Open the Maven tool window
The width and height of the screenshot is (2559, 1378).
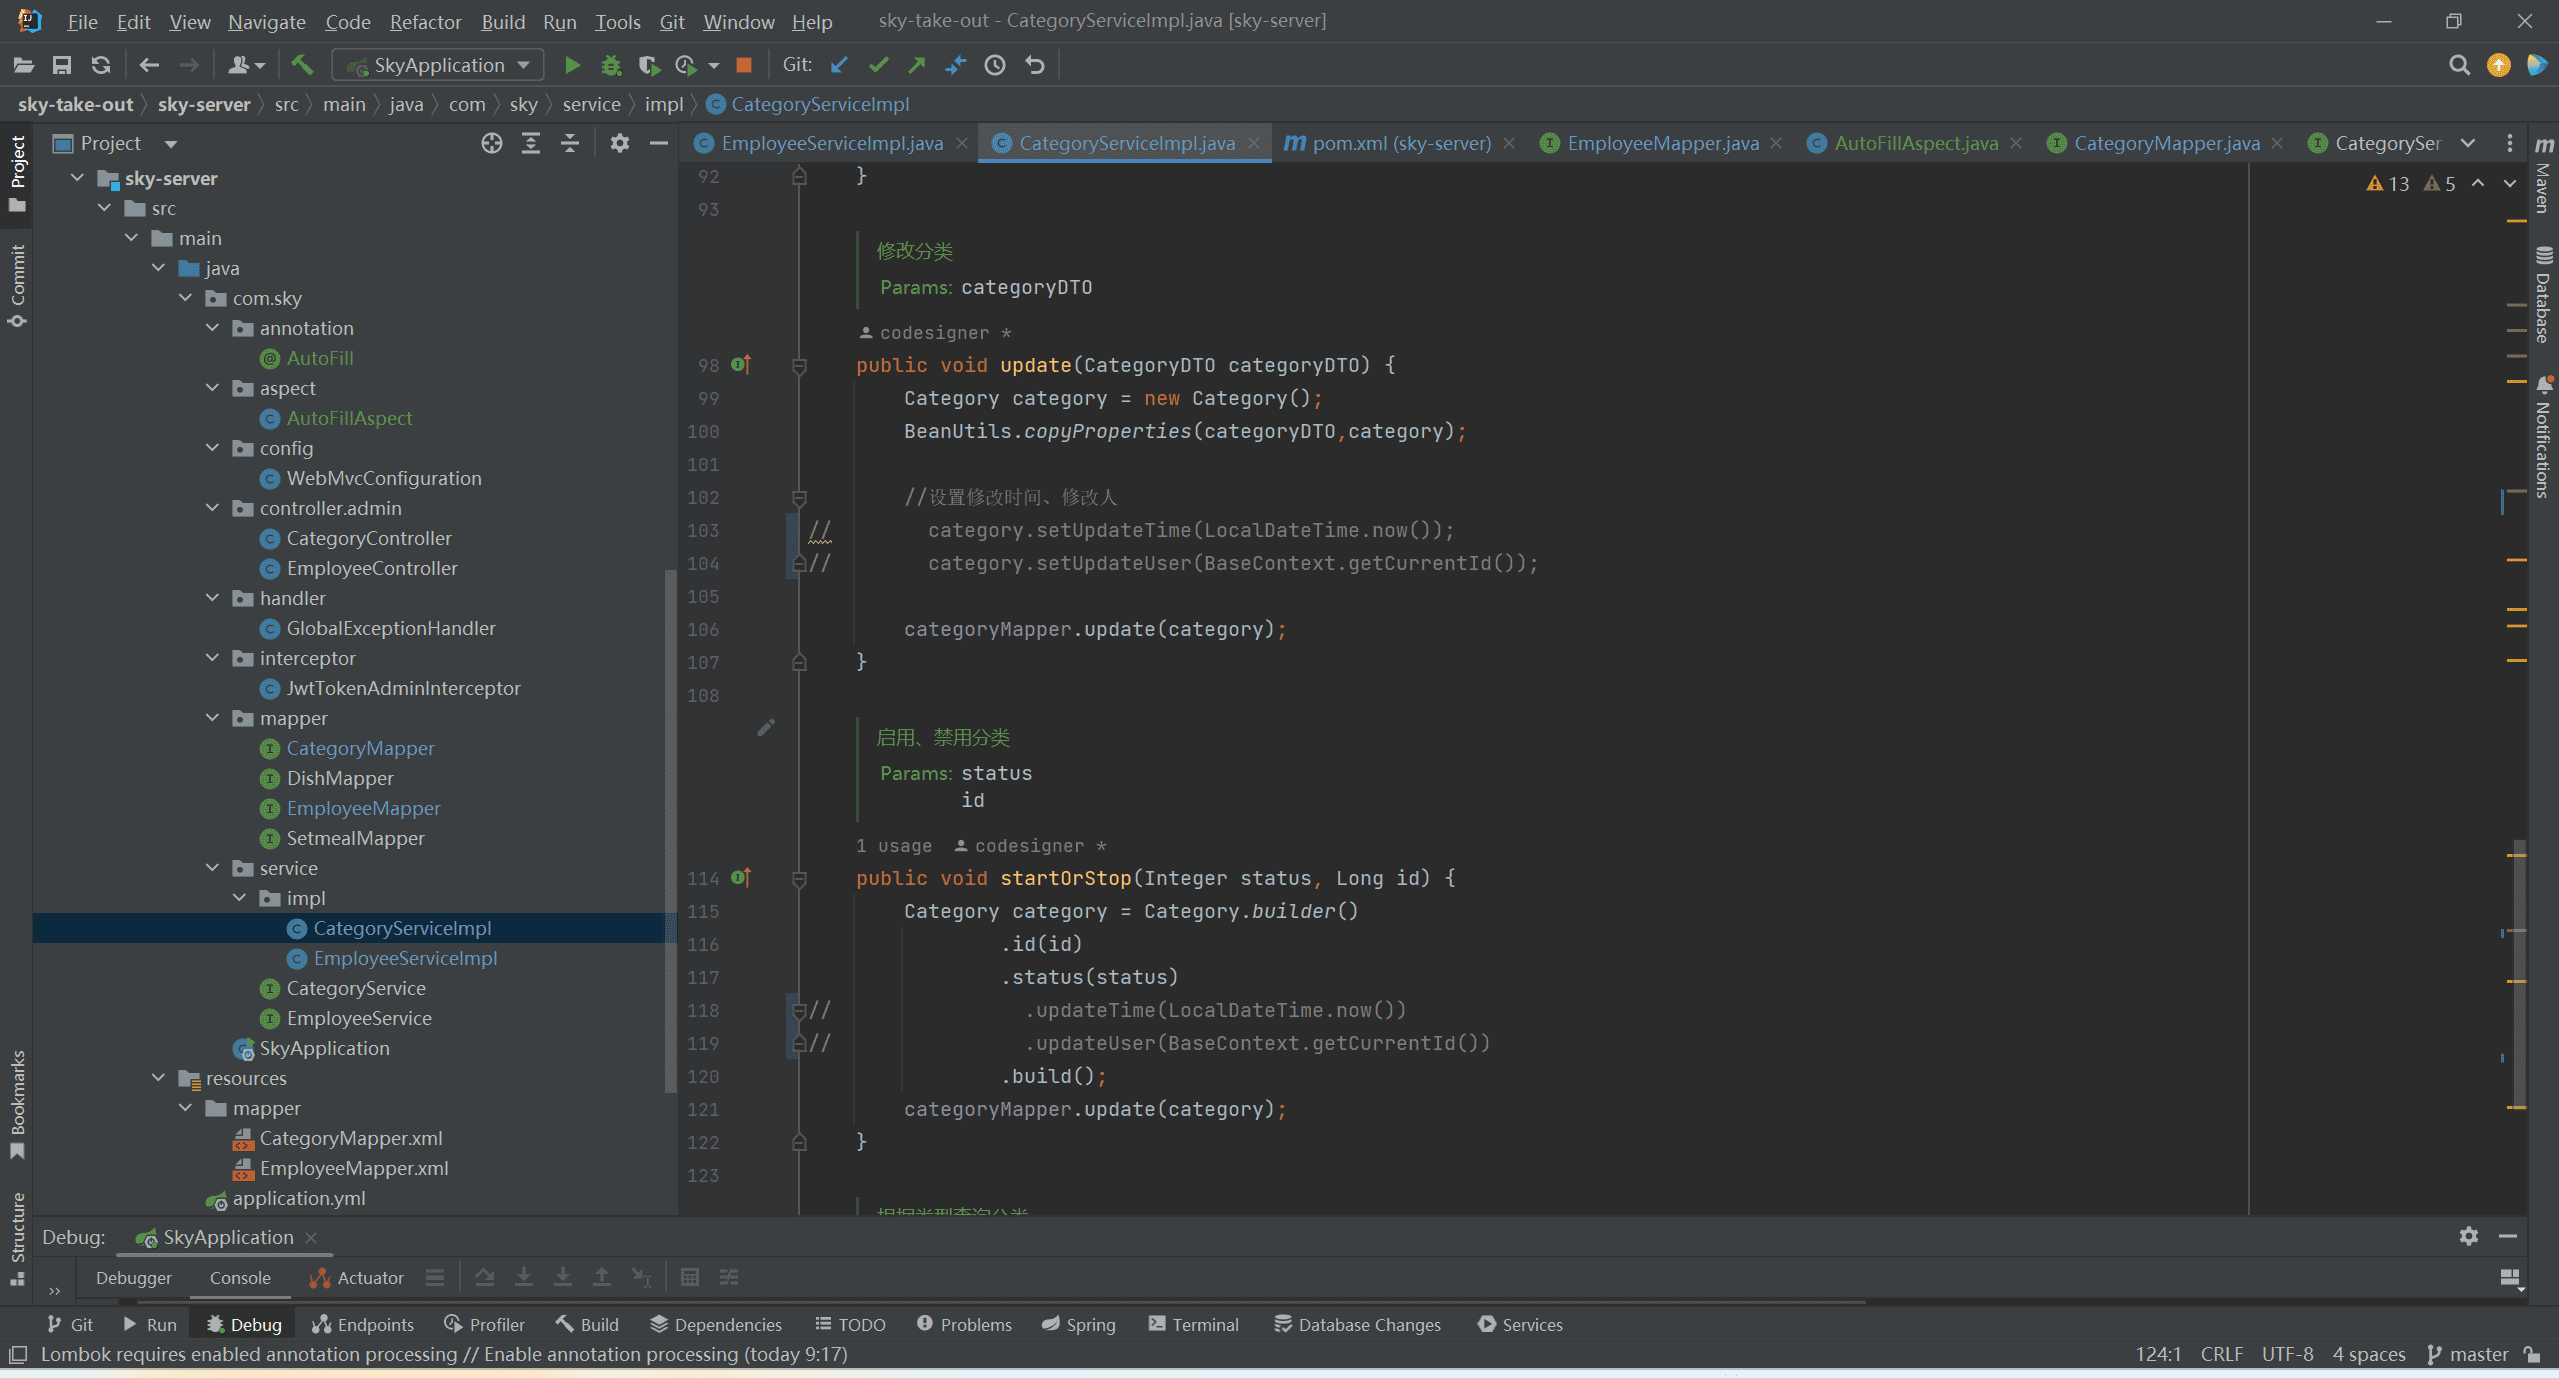(x=2544, y=176)
